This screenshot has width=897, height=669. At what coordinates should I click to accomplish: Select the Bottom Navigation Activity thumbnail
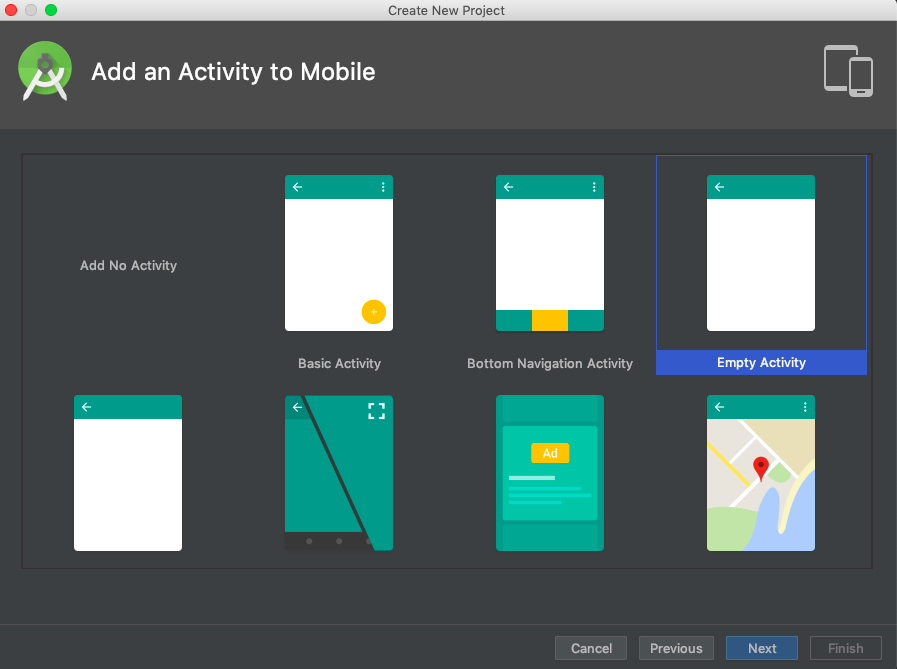tap(550, 253)
